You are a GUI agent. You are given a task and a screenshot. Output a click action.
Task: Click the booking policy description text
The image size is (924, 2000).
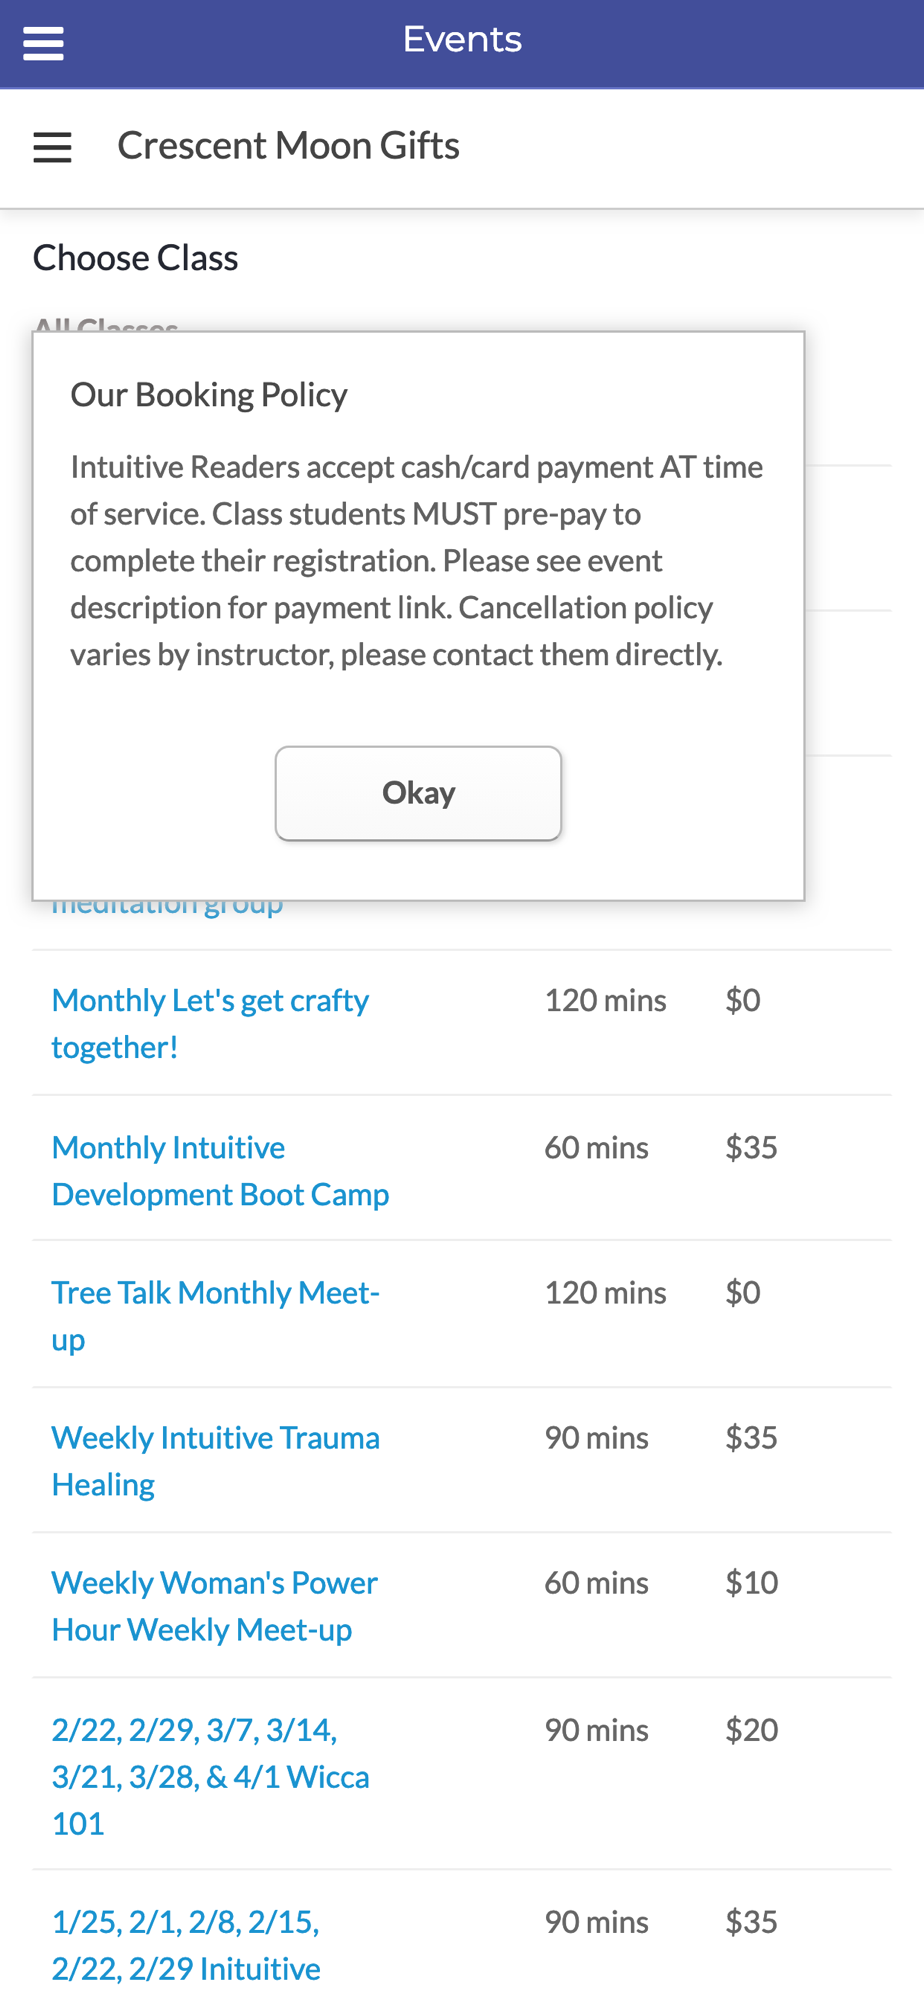click(417, 561)
